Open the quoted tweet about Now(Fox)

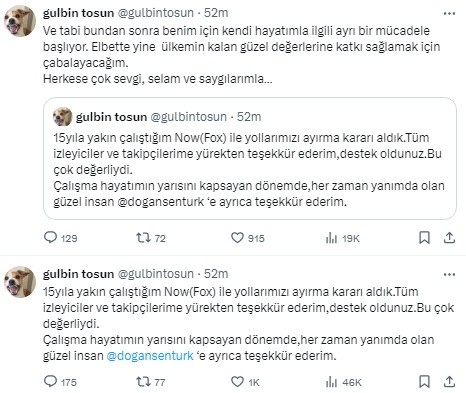point(250,158)
